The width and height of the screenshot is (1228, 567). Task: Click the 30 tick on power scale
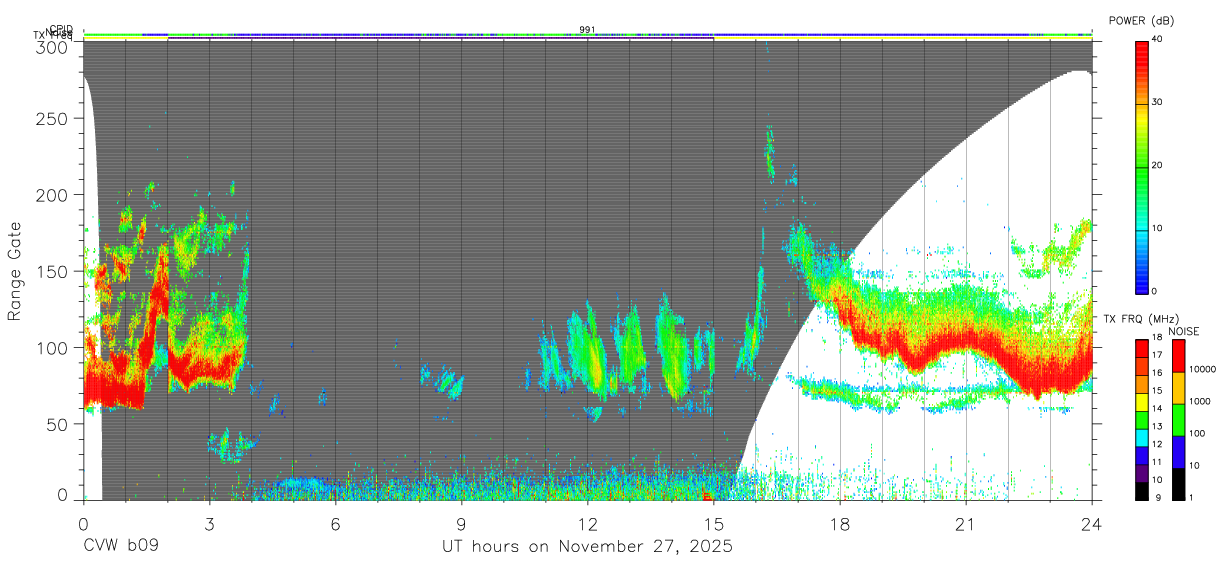1156,103
